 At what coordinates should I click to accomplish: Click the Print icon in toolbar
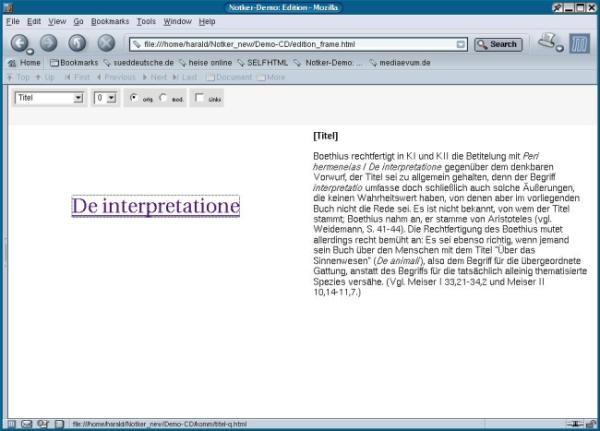pyautogui.click(x=548, y=42)
